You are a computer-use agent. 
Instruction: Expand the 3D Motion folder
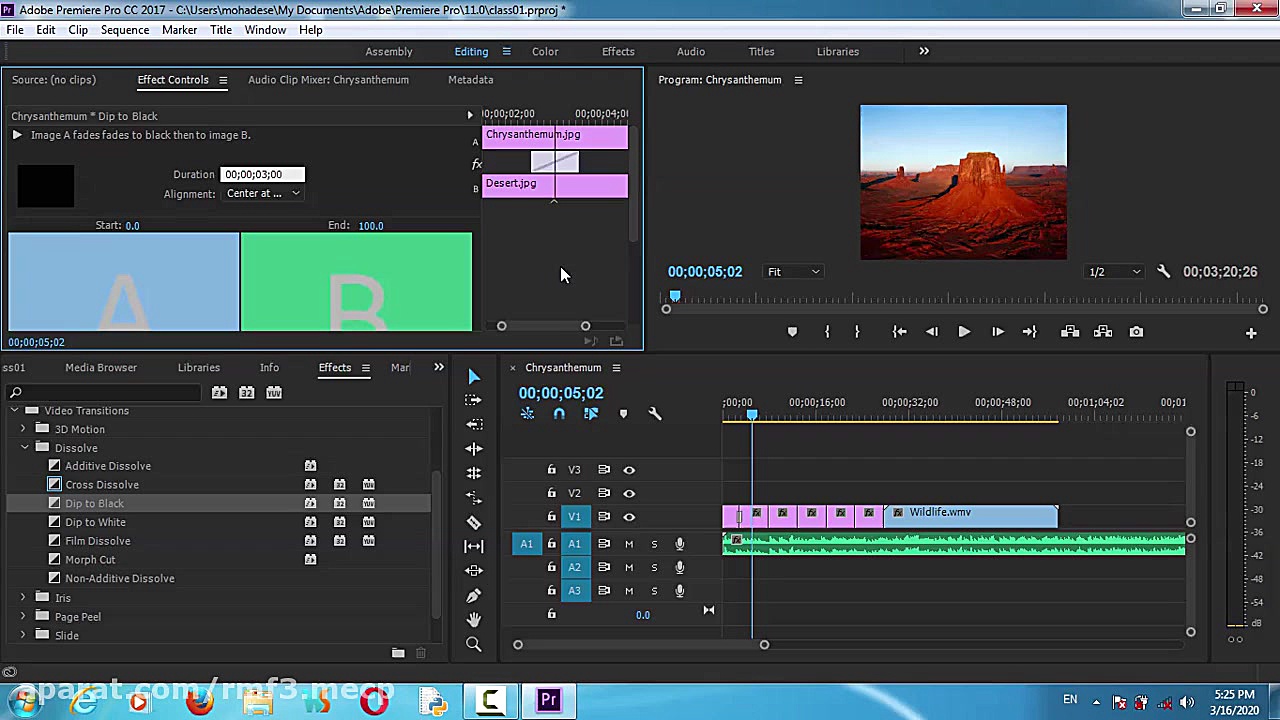24,429
